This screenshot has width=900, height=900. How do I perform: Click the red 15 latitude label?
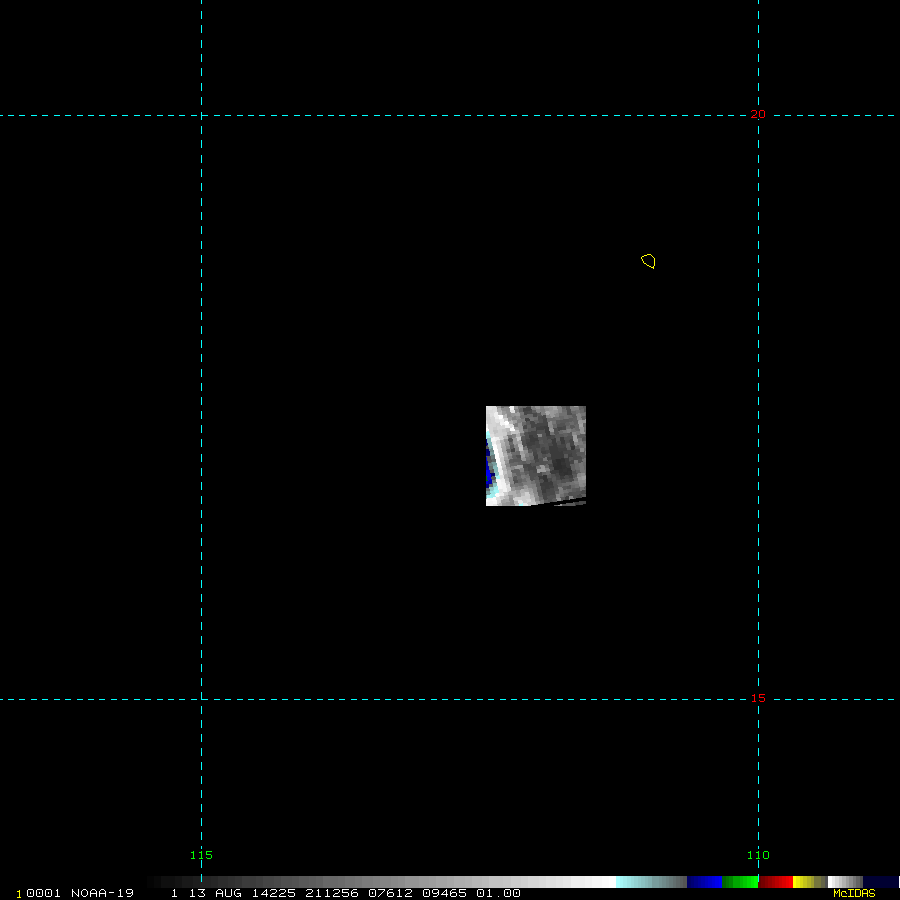[758, 698]
